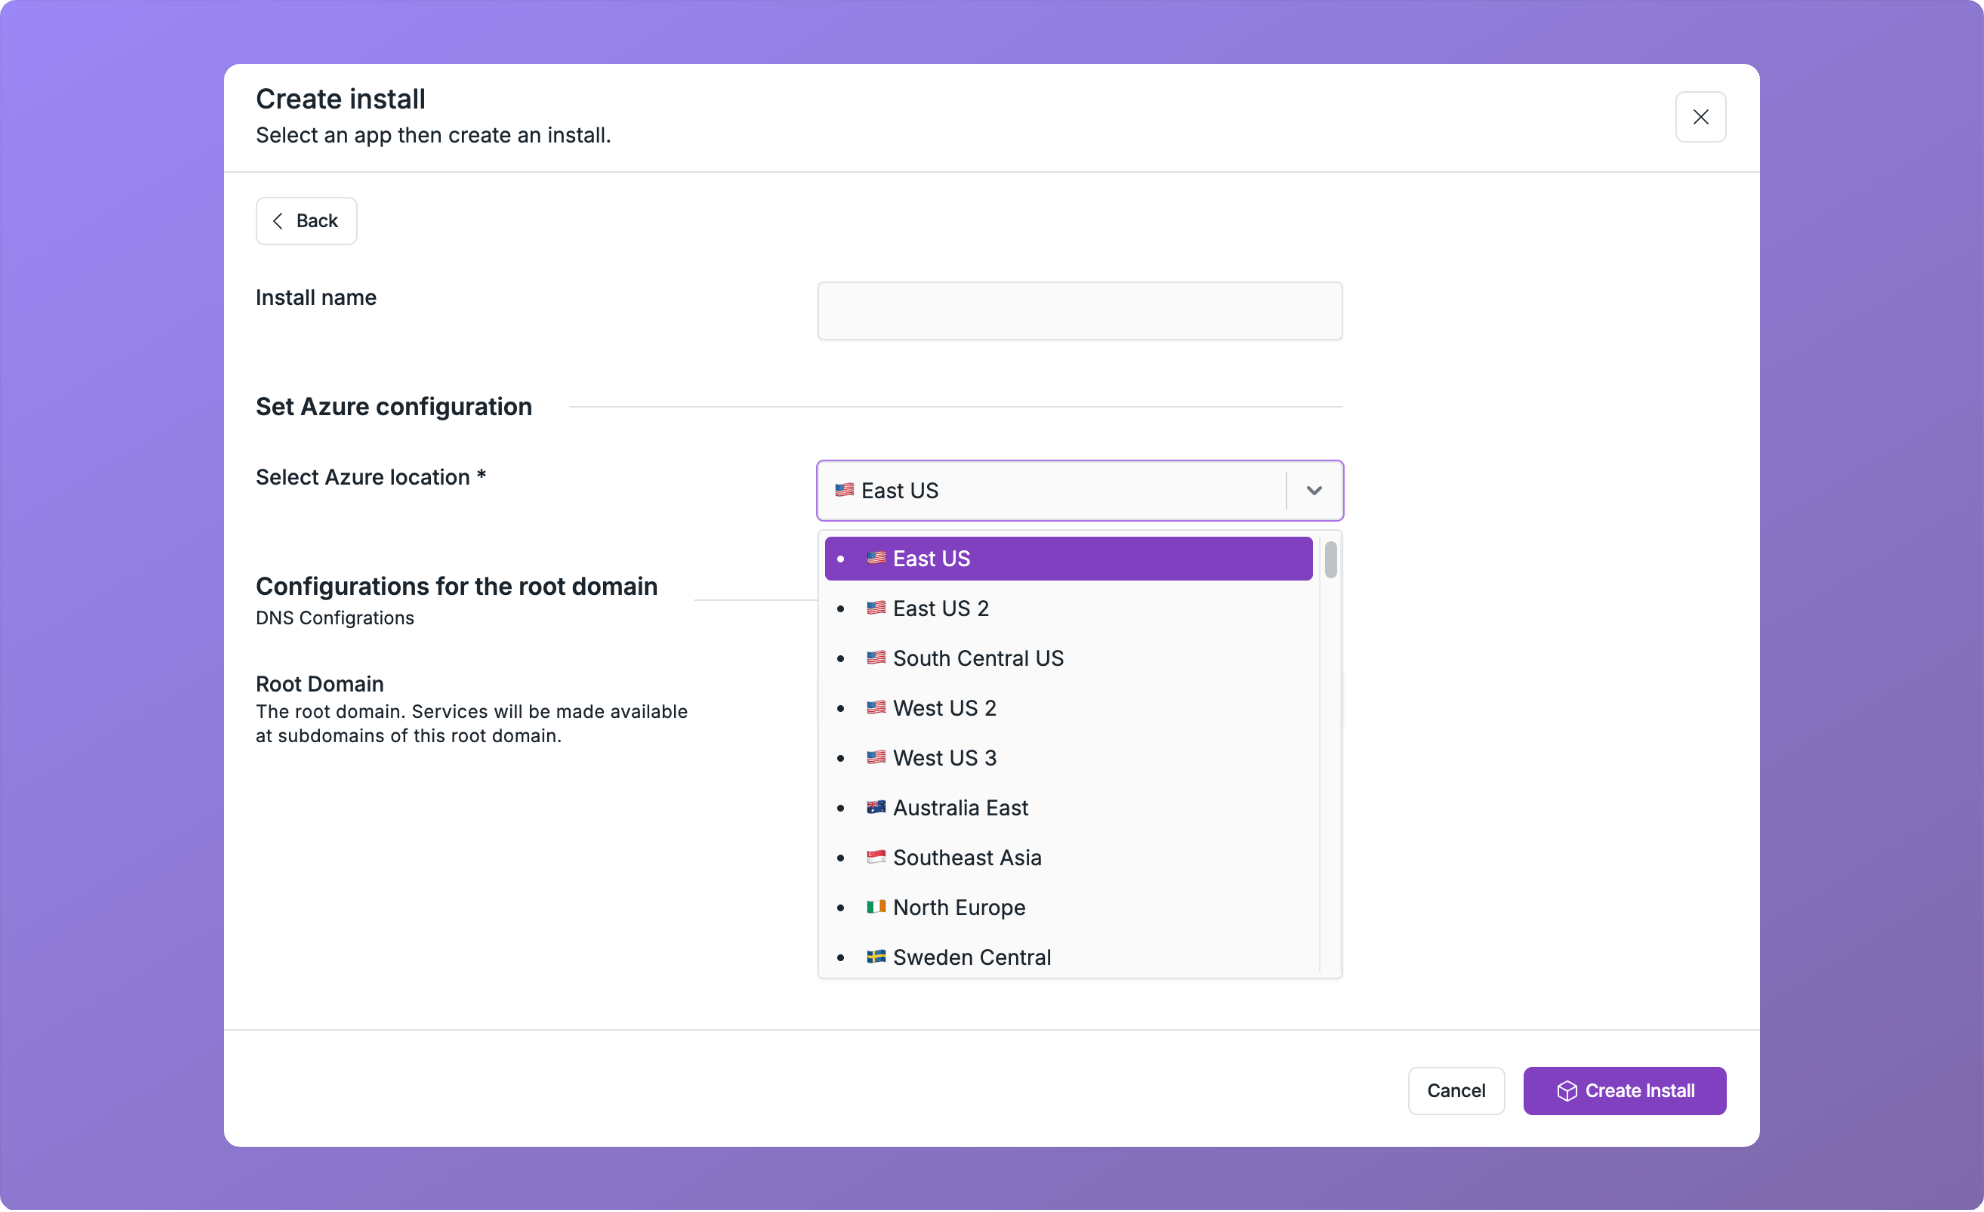Click the Root Domain label
Screen dimensions: 1984x1212
click(x=320, y=685)
